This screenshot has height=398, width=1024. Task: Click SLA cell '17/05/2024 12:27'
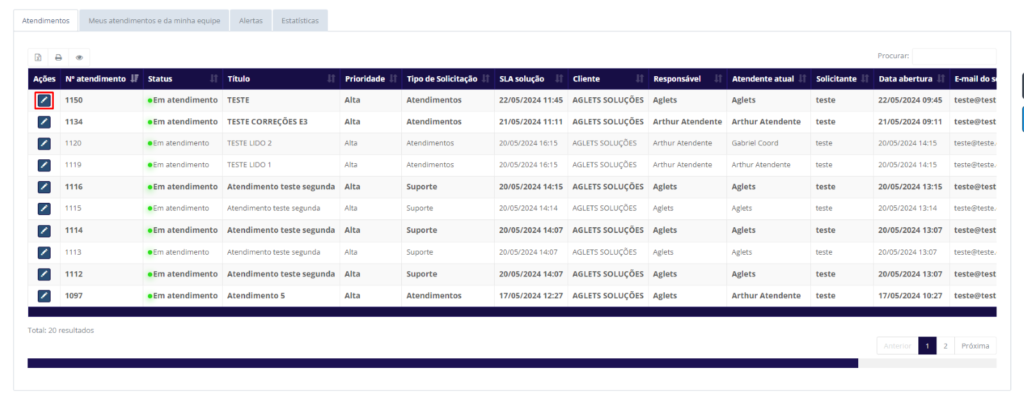point(531,295)
